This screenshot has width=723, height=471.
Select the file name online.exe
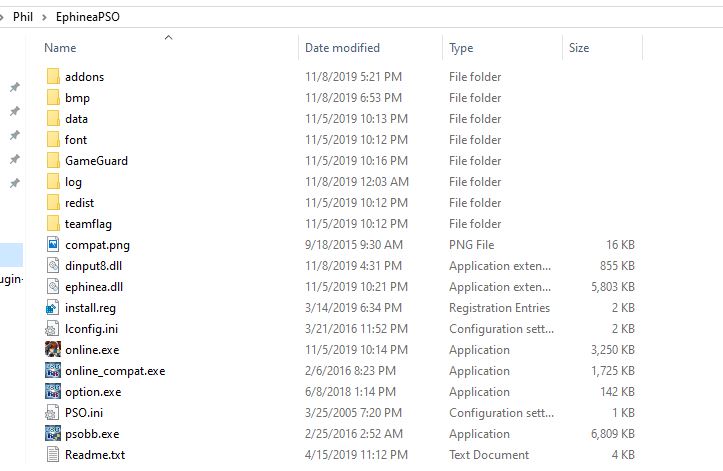pyautogui.click(x=92, y=350)
